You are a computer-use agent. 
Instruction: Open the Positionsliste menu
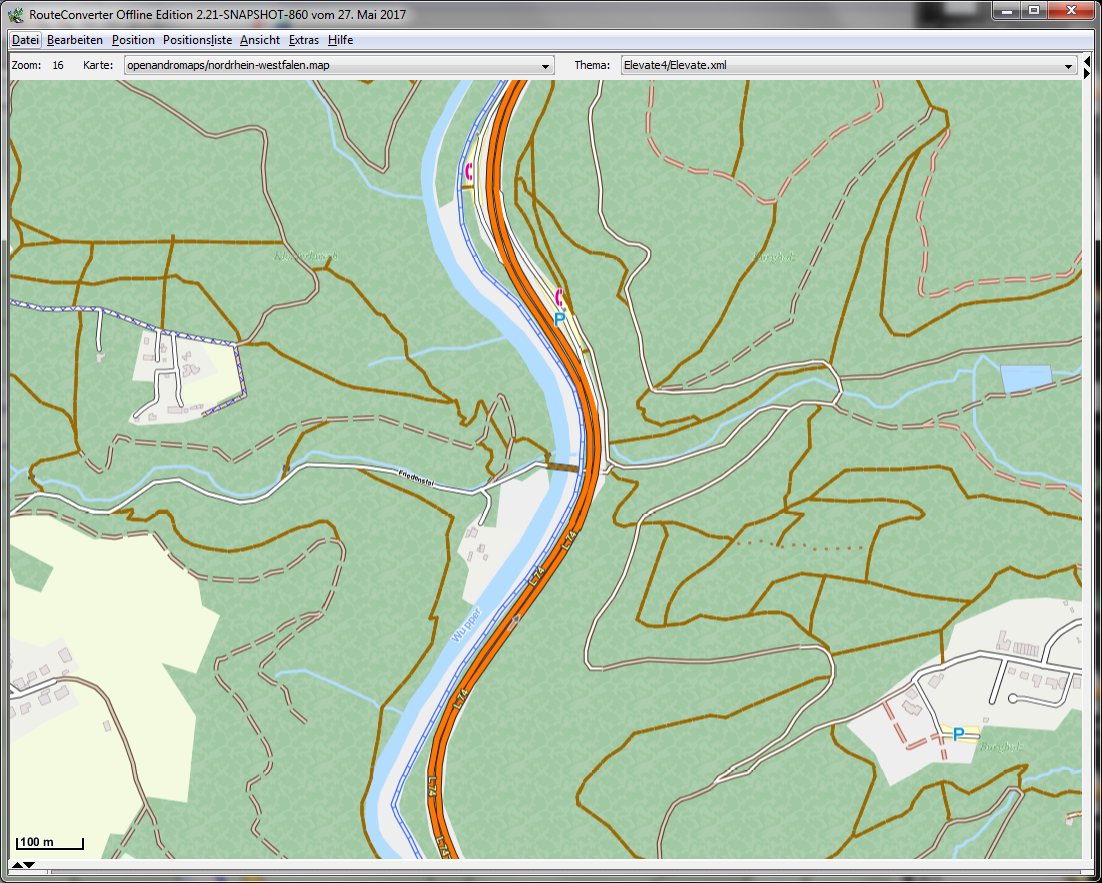[x=197, y=40]
